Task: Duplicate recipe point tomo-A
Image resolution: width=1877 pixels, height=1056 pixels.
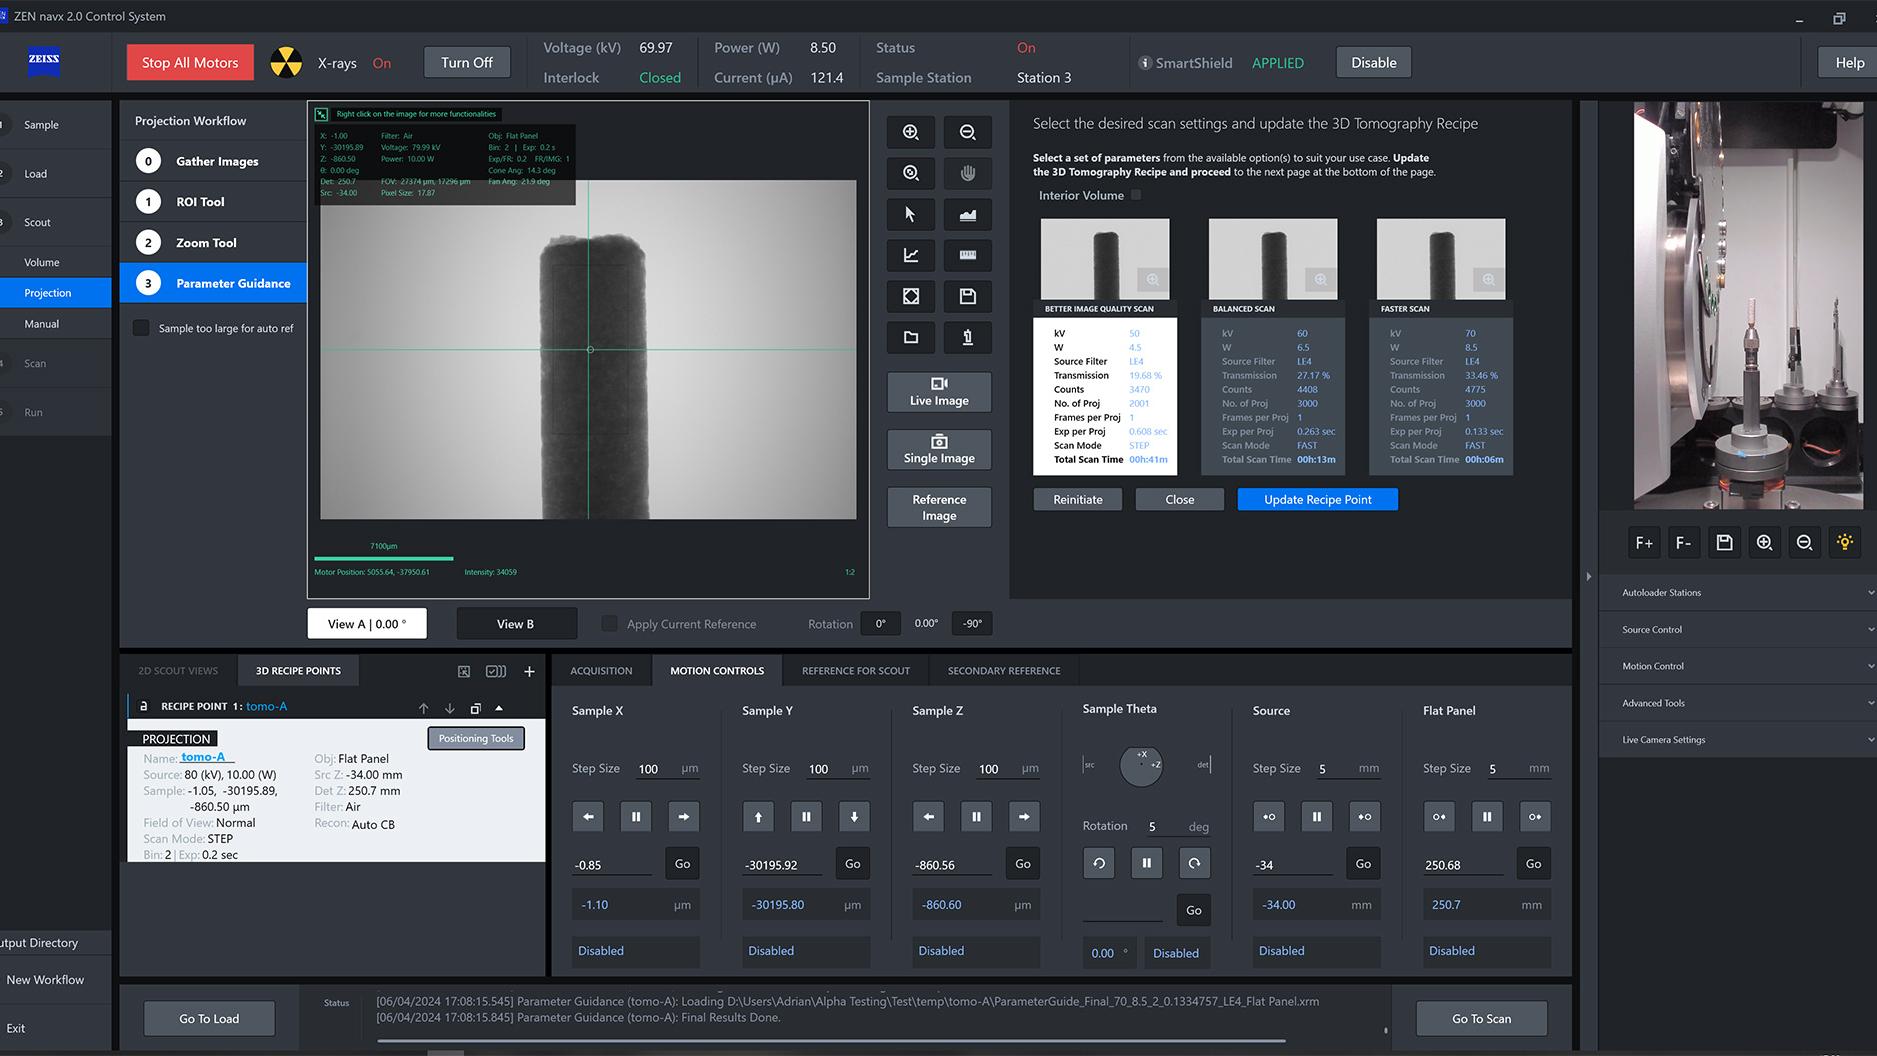Action: 476,707
